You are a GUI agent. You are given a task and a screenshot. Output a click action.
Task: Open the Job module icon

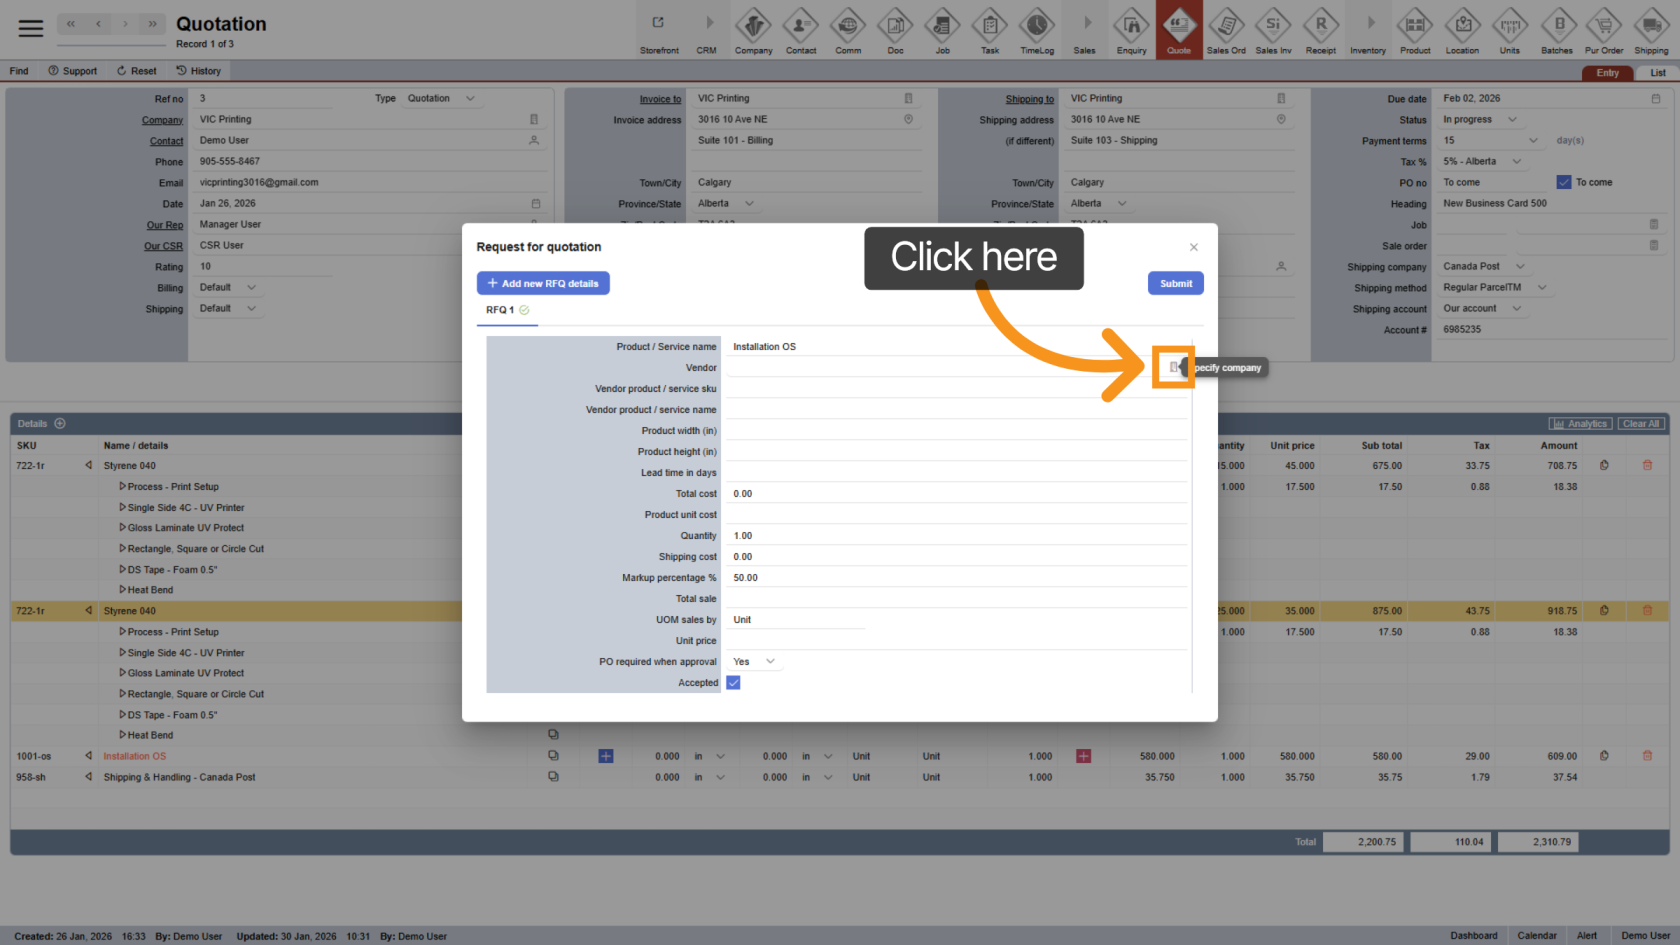[942, 30]
